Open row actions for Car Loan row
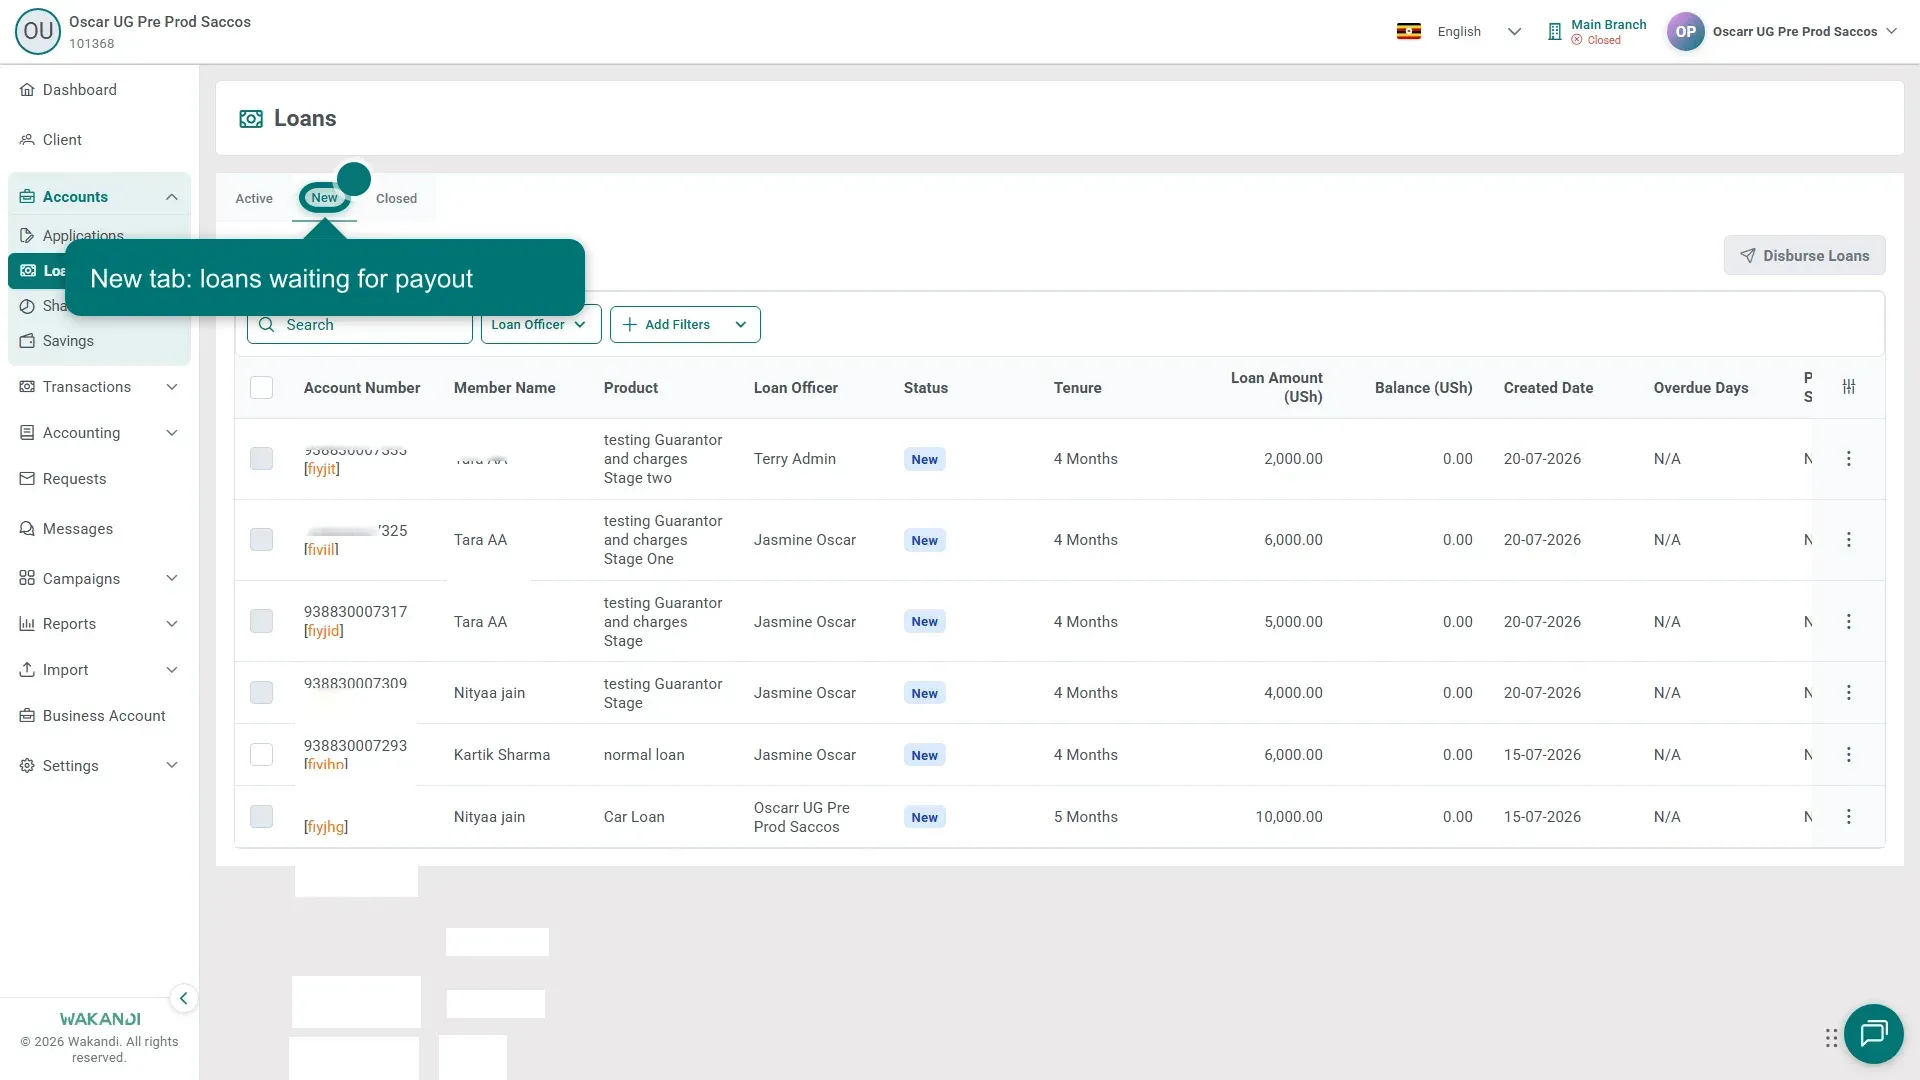 click(x=1848, y=817)
